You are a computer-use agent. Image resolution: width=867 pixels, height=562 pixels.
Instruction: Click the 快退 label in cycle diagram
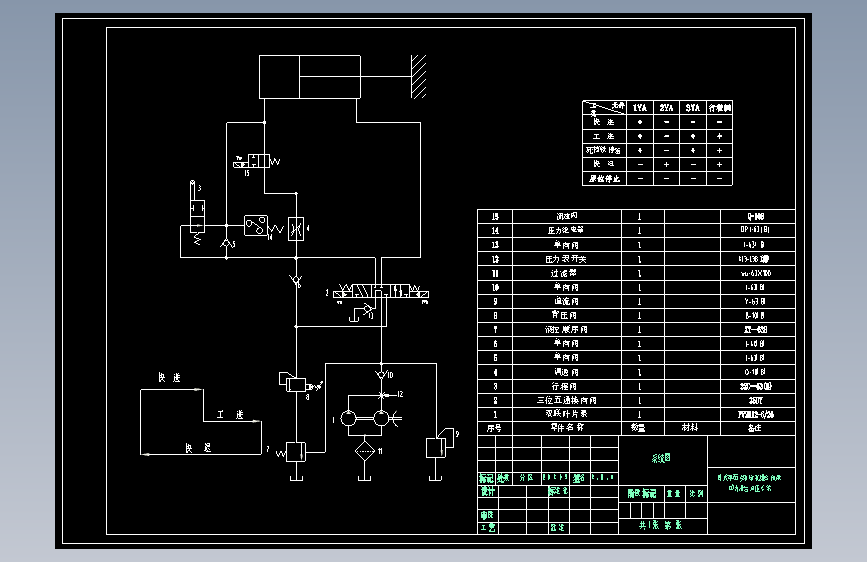pos(198,447)
